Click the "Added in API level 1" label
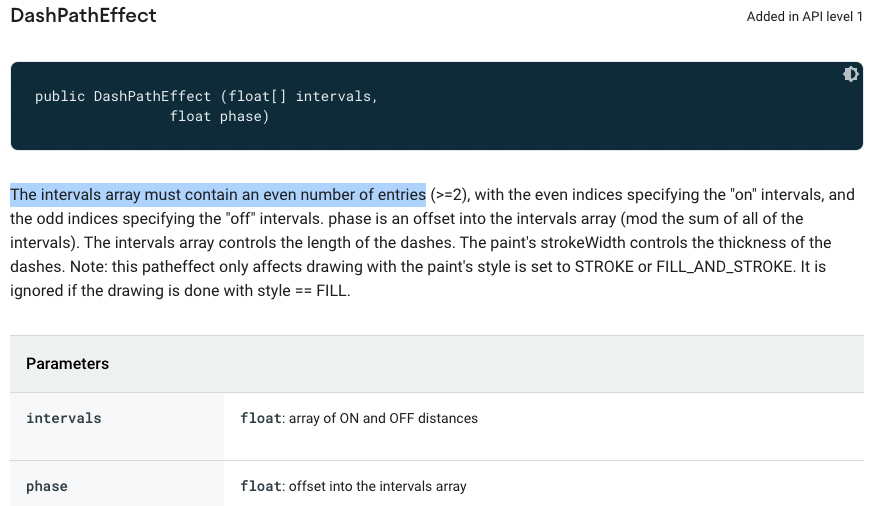The image size is (872, 506). (804, 17)
